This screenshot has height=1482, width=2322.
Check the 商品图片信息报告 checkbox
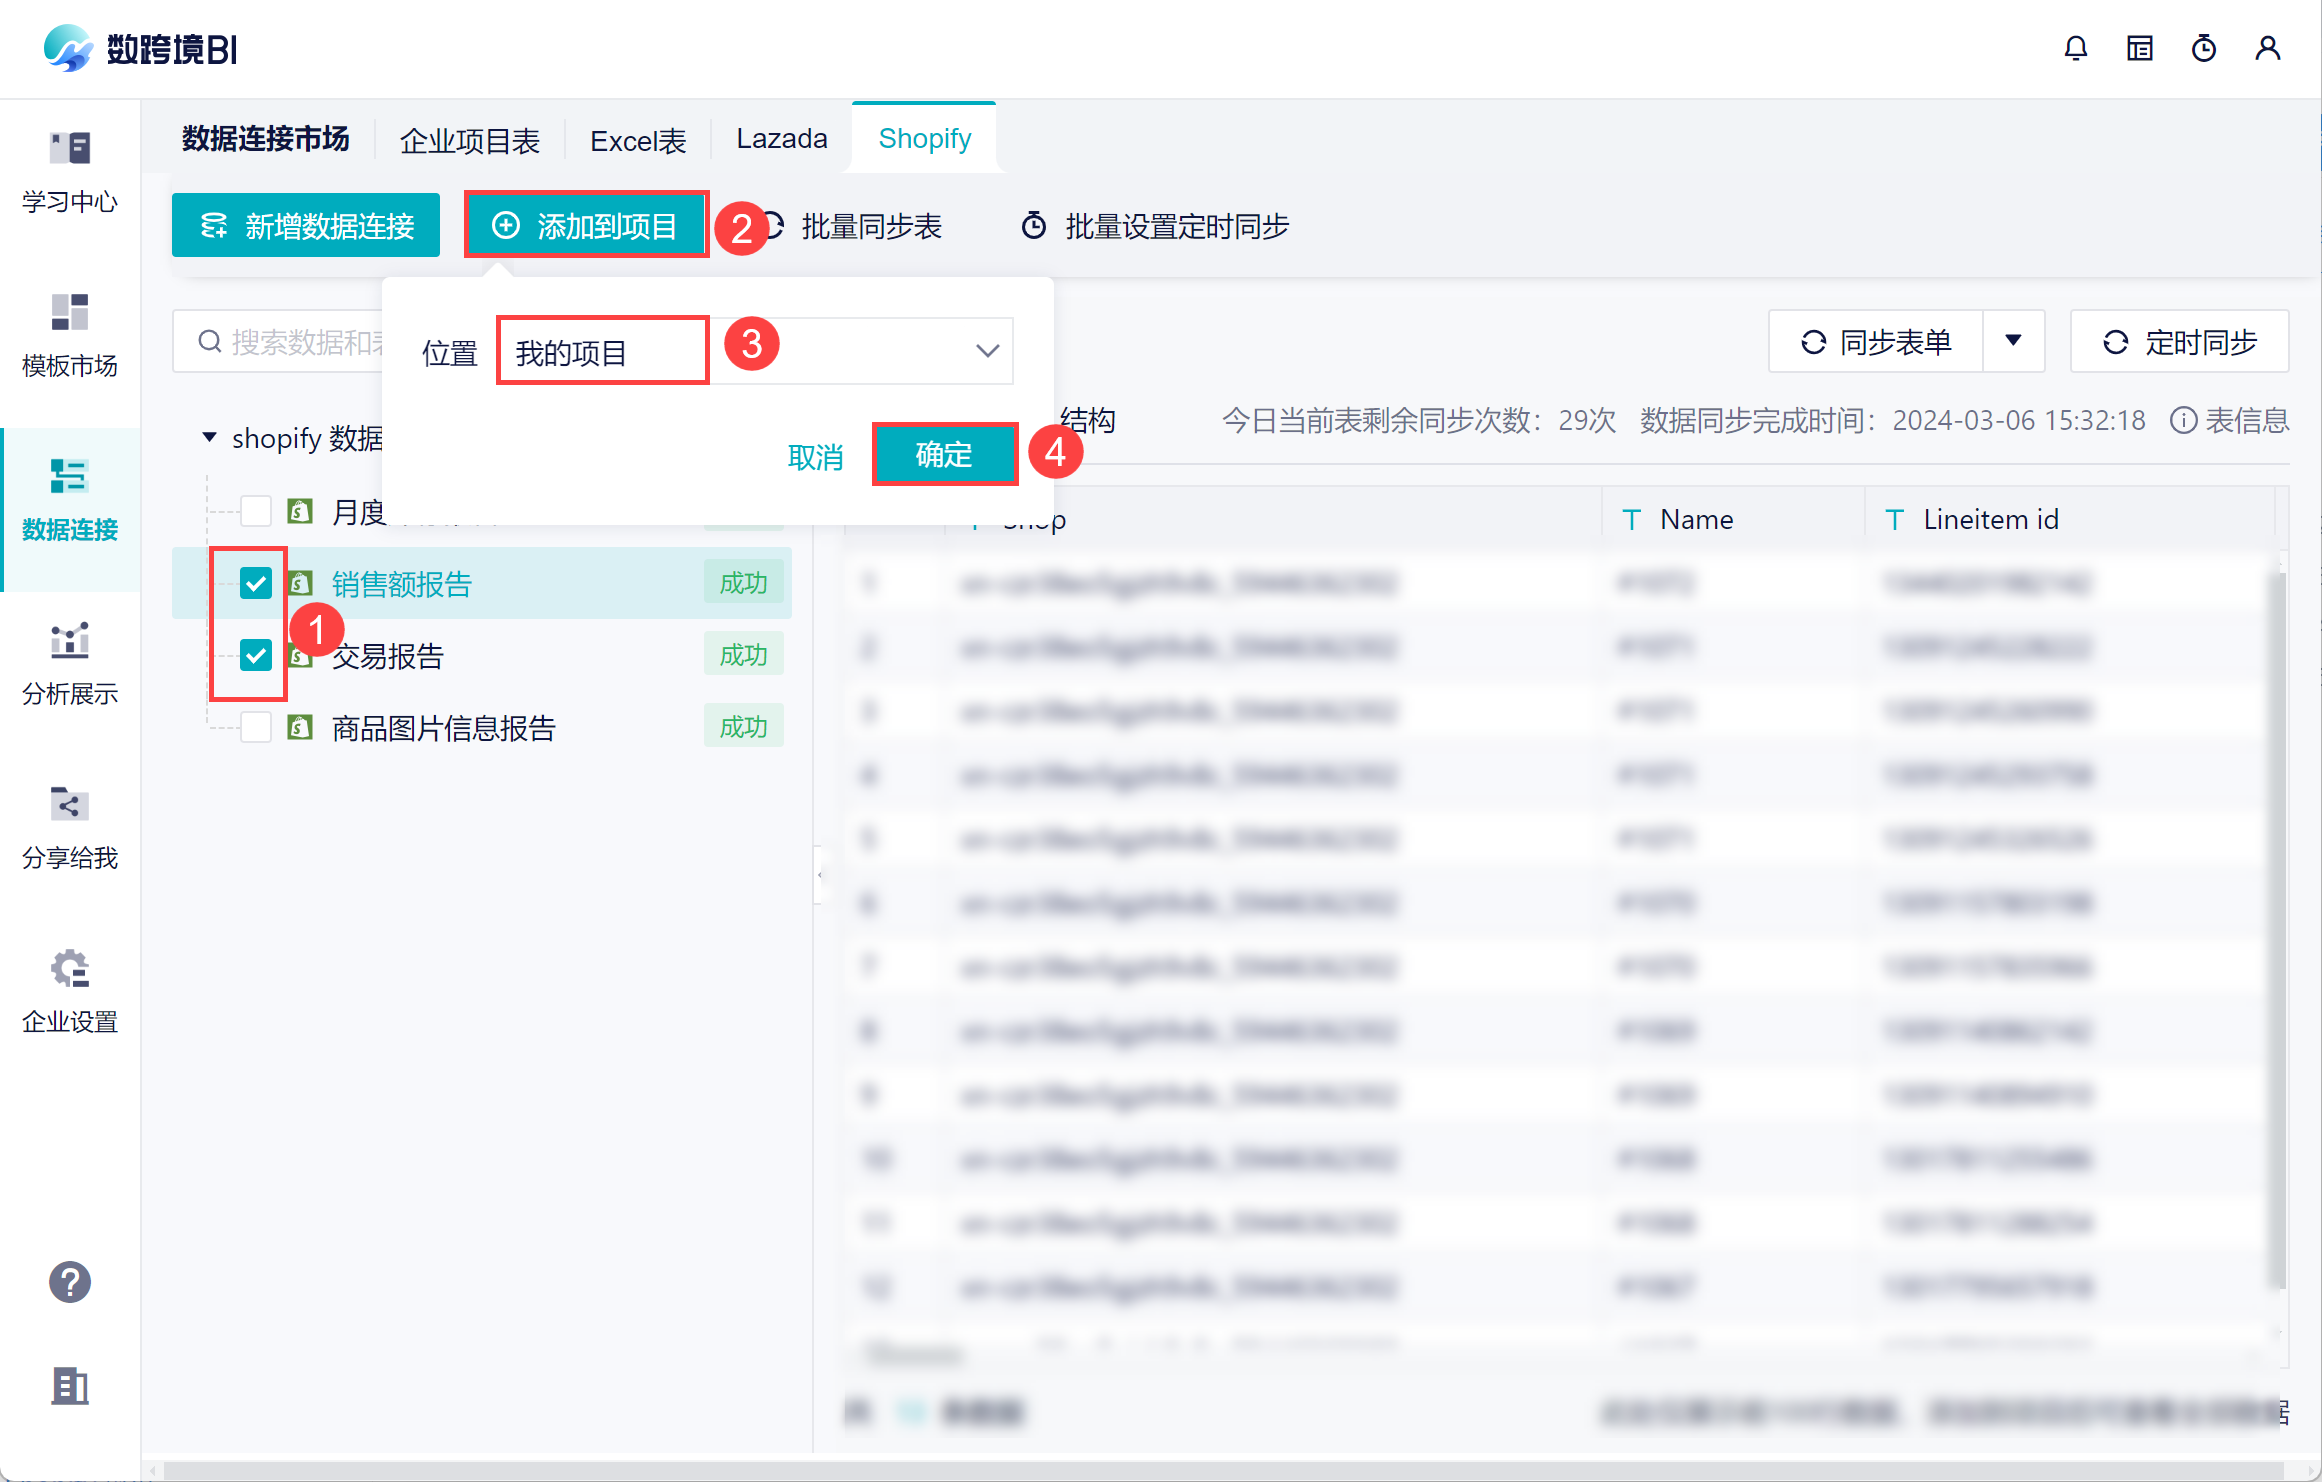256,727
